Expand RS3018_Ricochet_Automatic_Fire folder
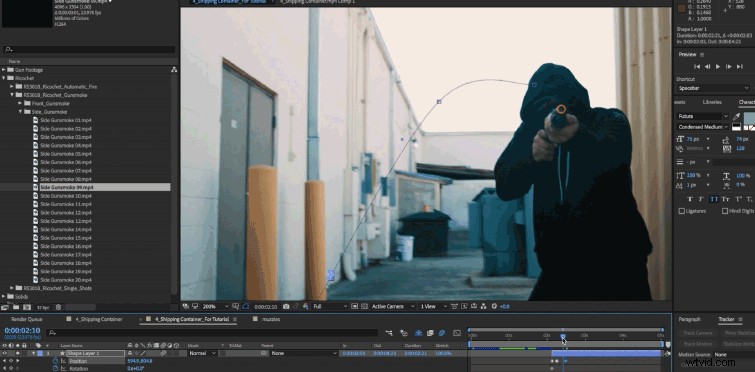 (x=12, y=87)
